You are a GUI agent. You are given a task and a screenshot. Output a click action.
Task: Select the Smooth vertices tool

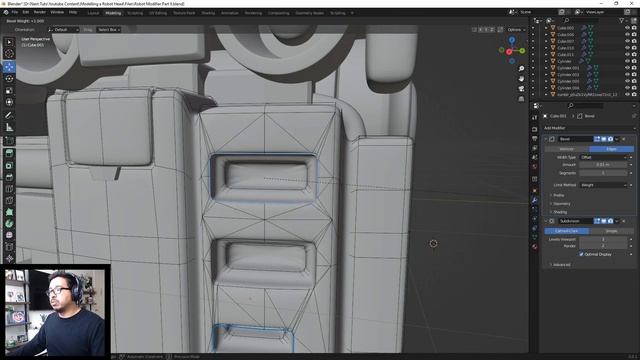click(9, 236)
